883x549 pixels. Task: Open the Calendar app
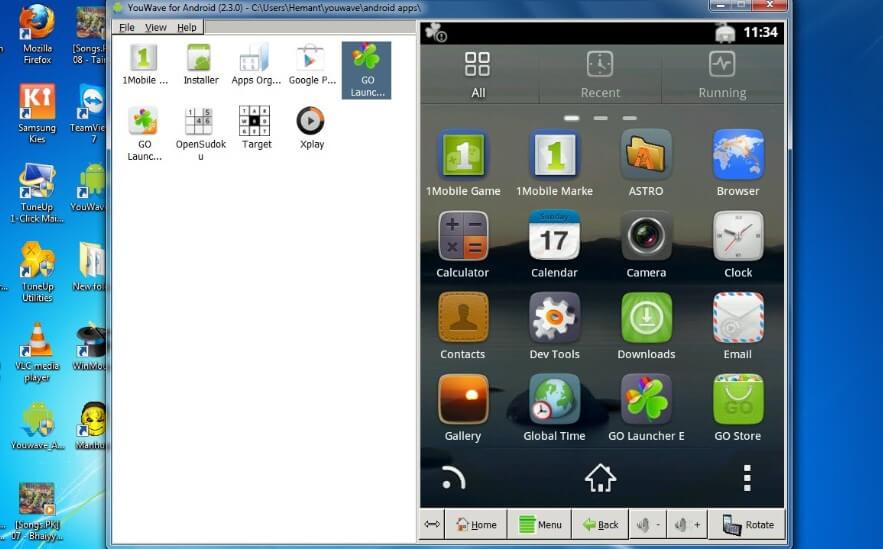coord(555,245)
